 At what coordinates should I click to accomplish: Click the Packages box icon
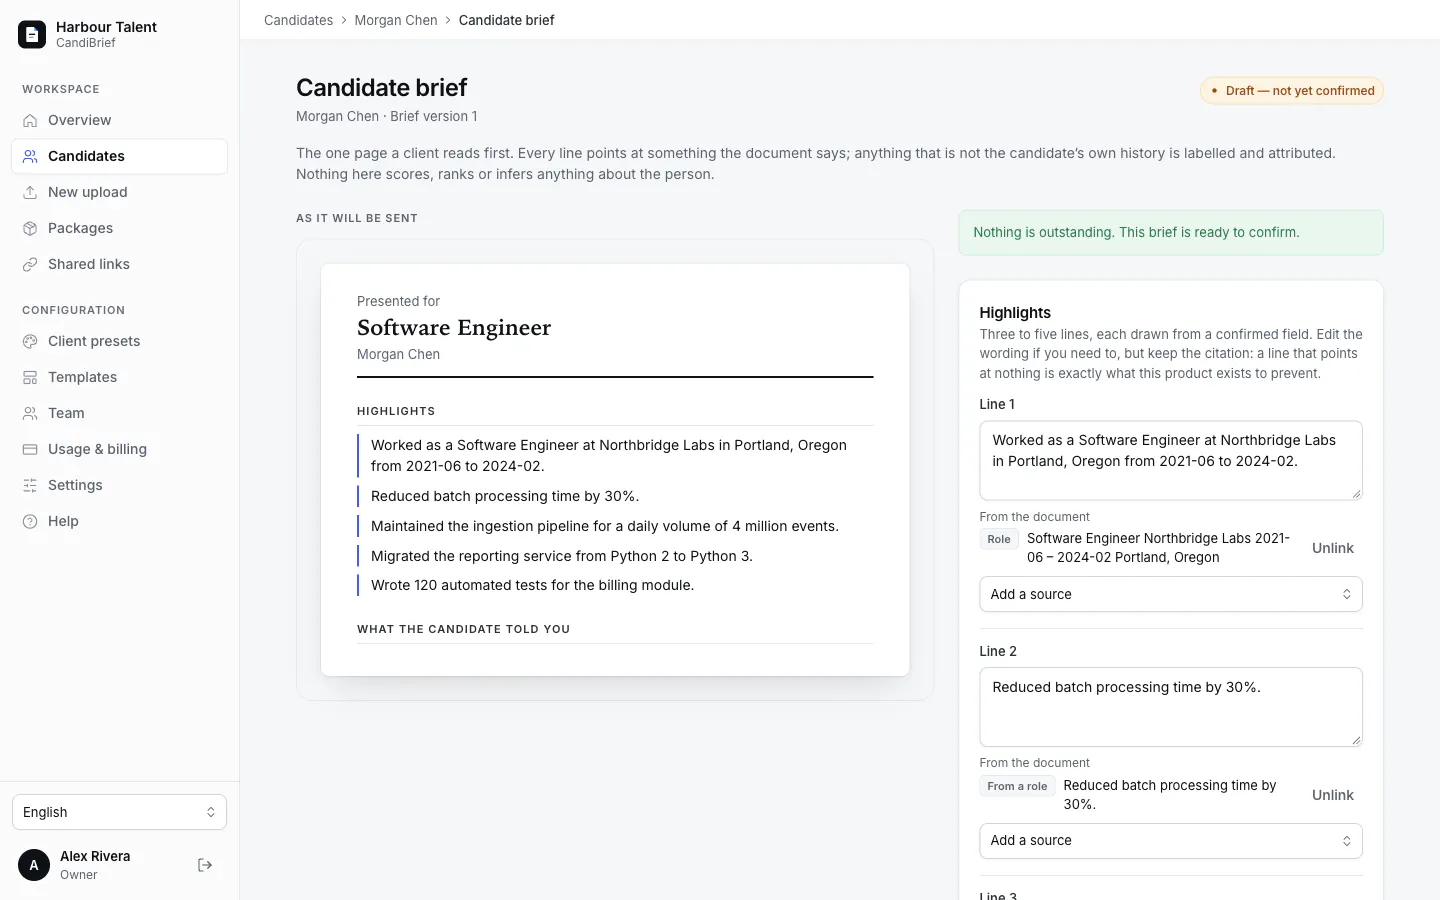[x=30, y=228]
